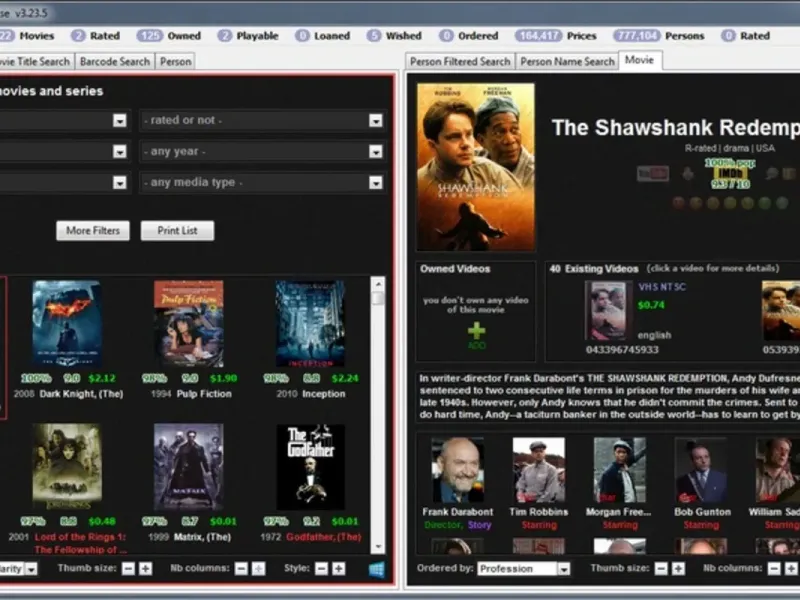The image size is (800, 600).
Task: Open Person Name Search tab
Action: pyautogui.click(x=567, y=62)
